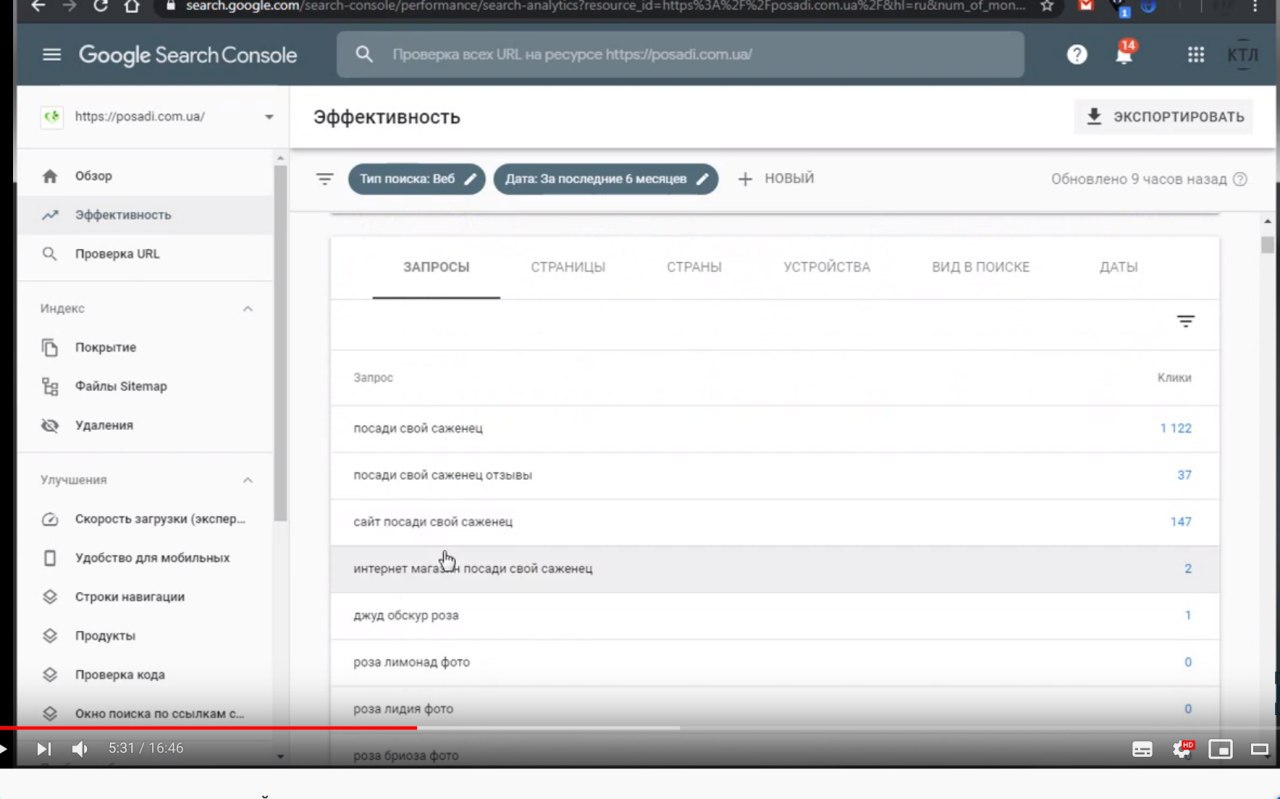The width and height of the screenshot is (1280, 799).
Task: Click the info icon next to update time
Action: coord(1240,179)
